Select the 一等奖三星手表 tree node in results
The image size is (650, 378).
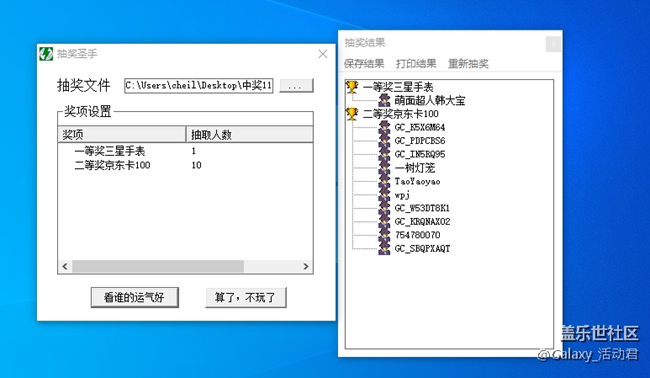(x=398, y=87)
